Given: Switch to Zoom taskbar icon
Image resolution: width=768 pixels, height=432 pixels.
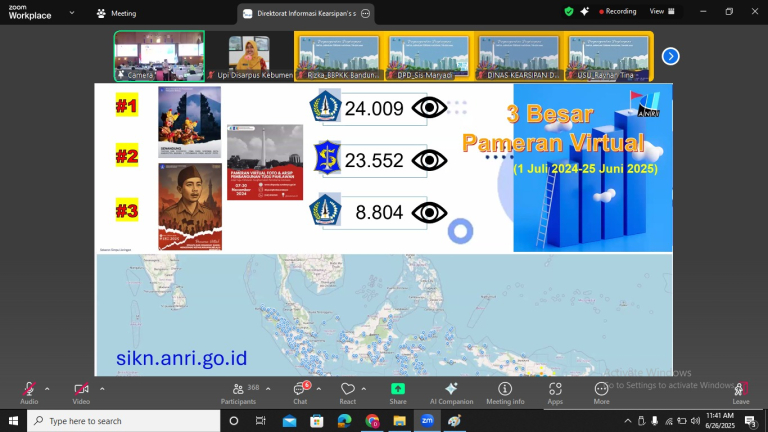Looking at the screenshot, I should [x=427, y=421].
